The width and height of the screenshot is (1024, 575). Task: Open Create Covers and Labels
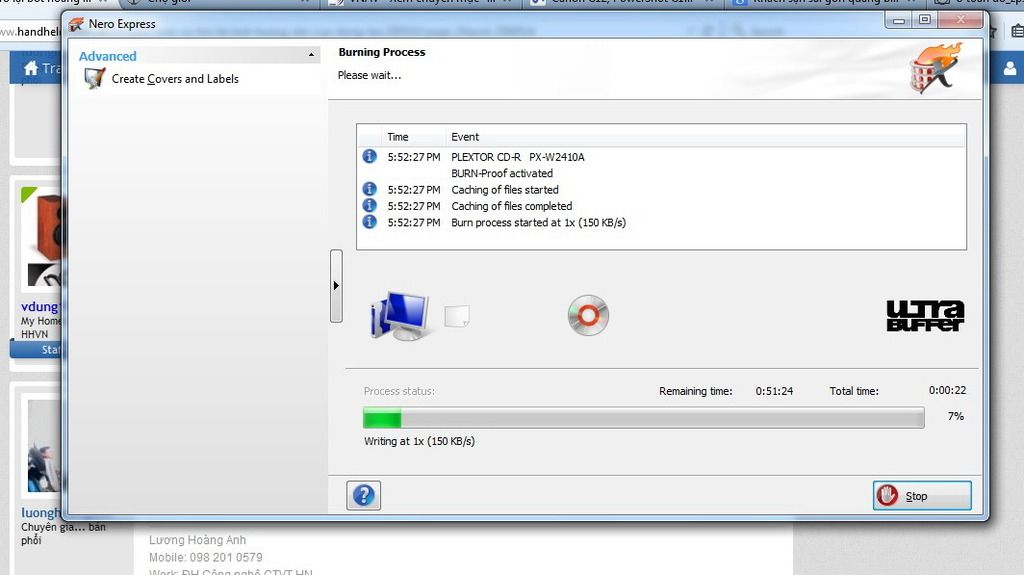tap(175, 79)
